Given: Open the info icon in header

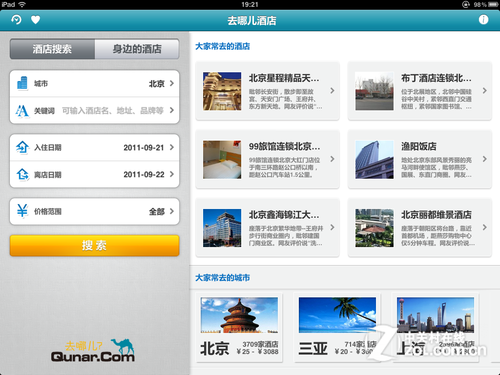Looking at the screenshot, I should pyautogui.click(x=483, y=20).
